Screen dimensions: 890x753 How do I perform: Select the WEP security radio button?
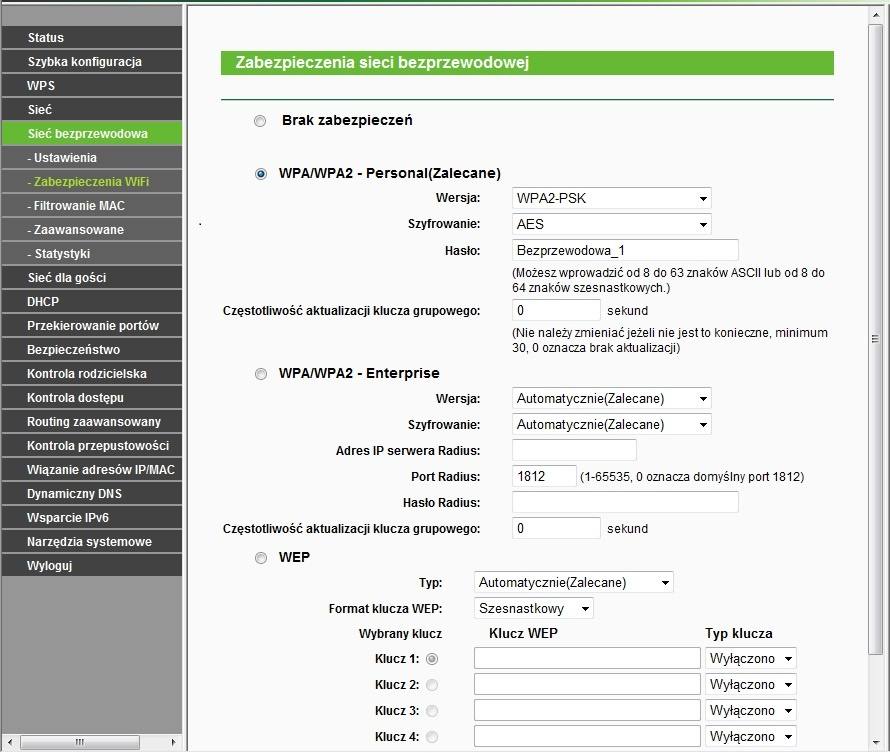[260, 557]
